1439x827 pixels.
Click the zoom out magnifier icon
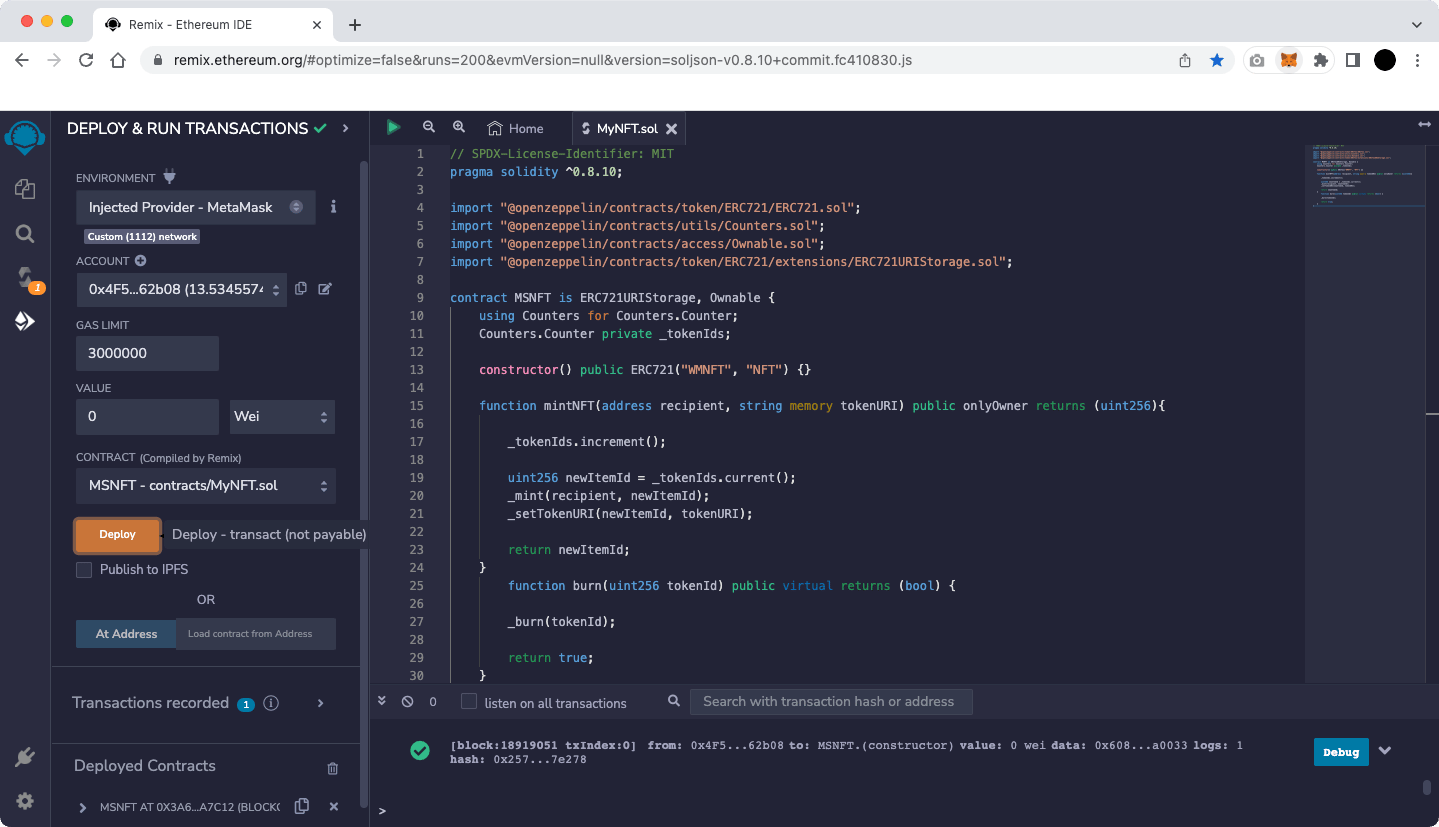point(429,127)
